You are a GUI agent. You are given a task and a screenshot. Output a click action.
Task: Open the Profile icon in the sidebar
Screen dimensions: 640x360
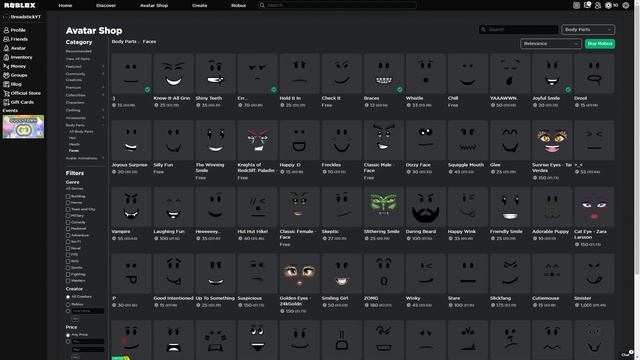pos(6,30)
